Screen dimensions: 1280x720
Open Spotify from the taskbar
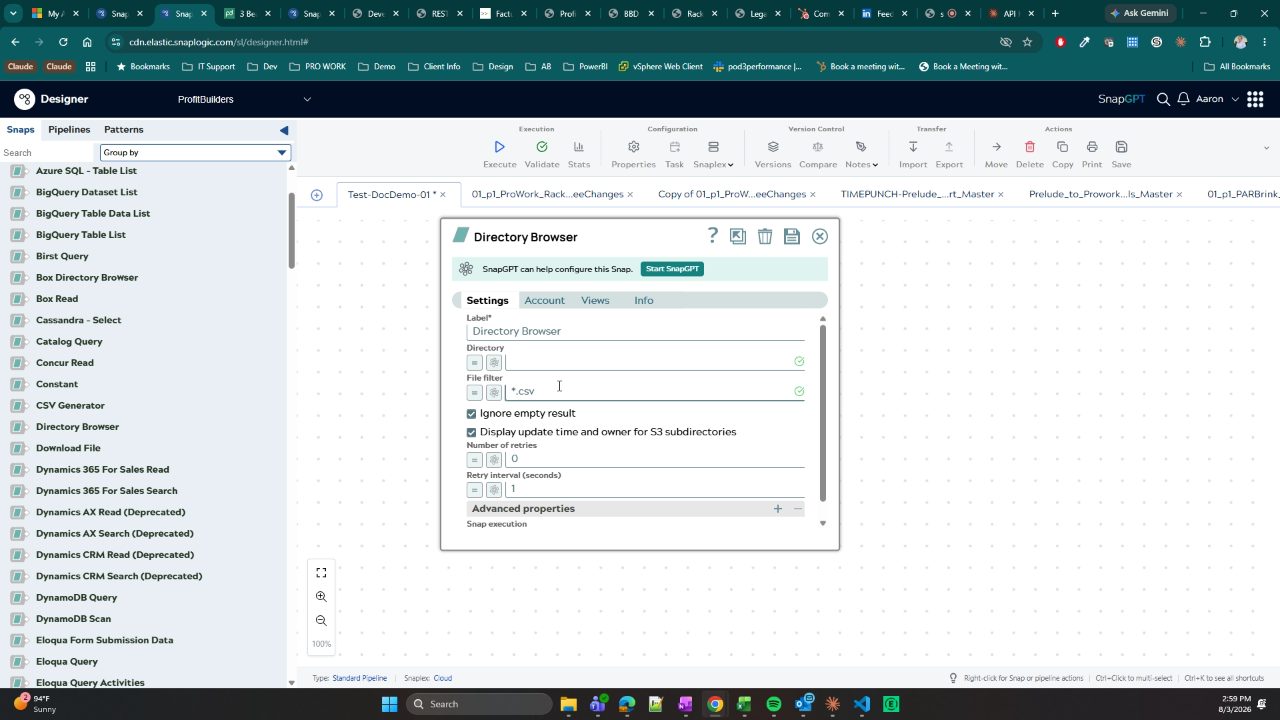click(x=774, y=704)
